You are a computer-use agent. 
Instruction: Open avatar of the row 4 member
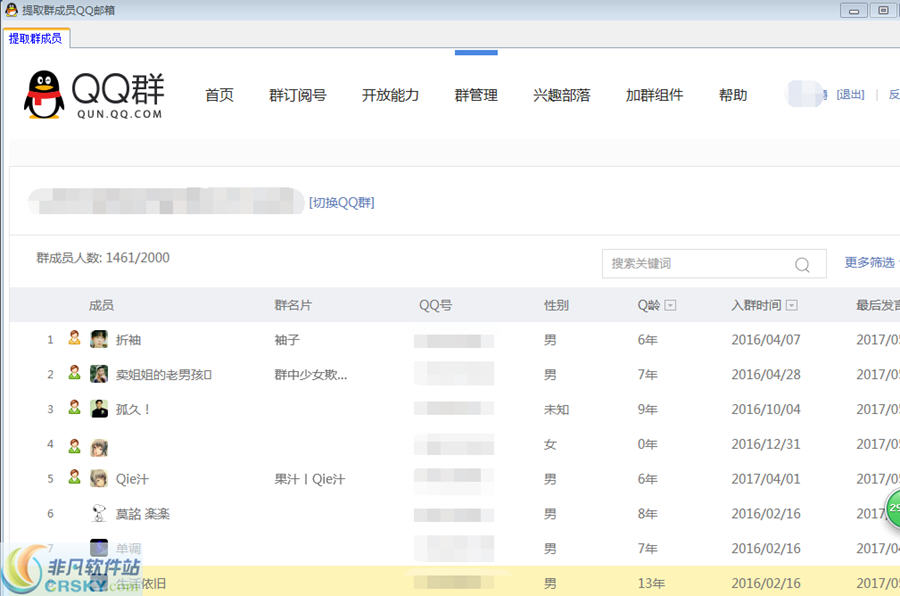99,448
